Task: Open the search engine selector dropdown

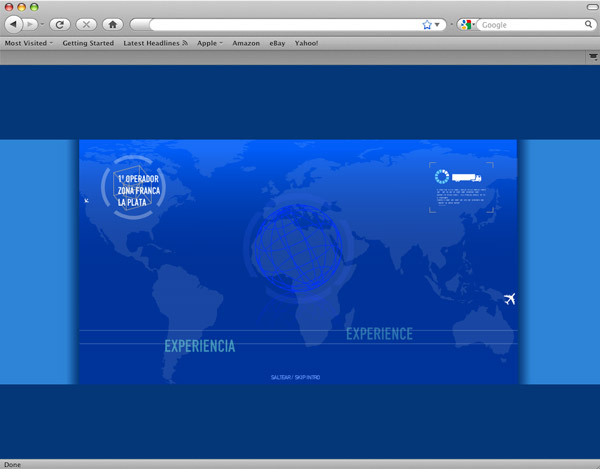Action: coord(468,23)
